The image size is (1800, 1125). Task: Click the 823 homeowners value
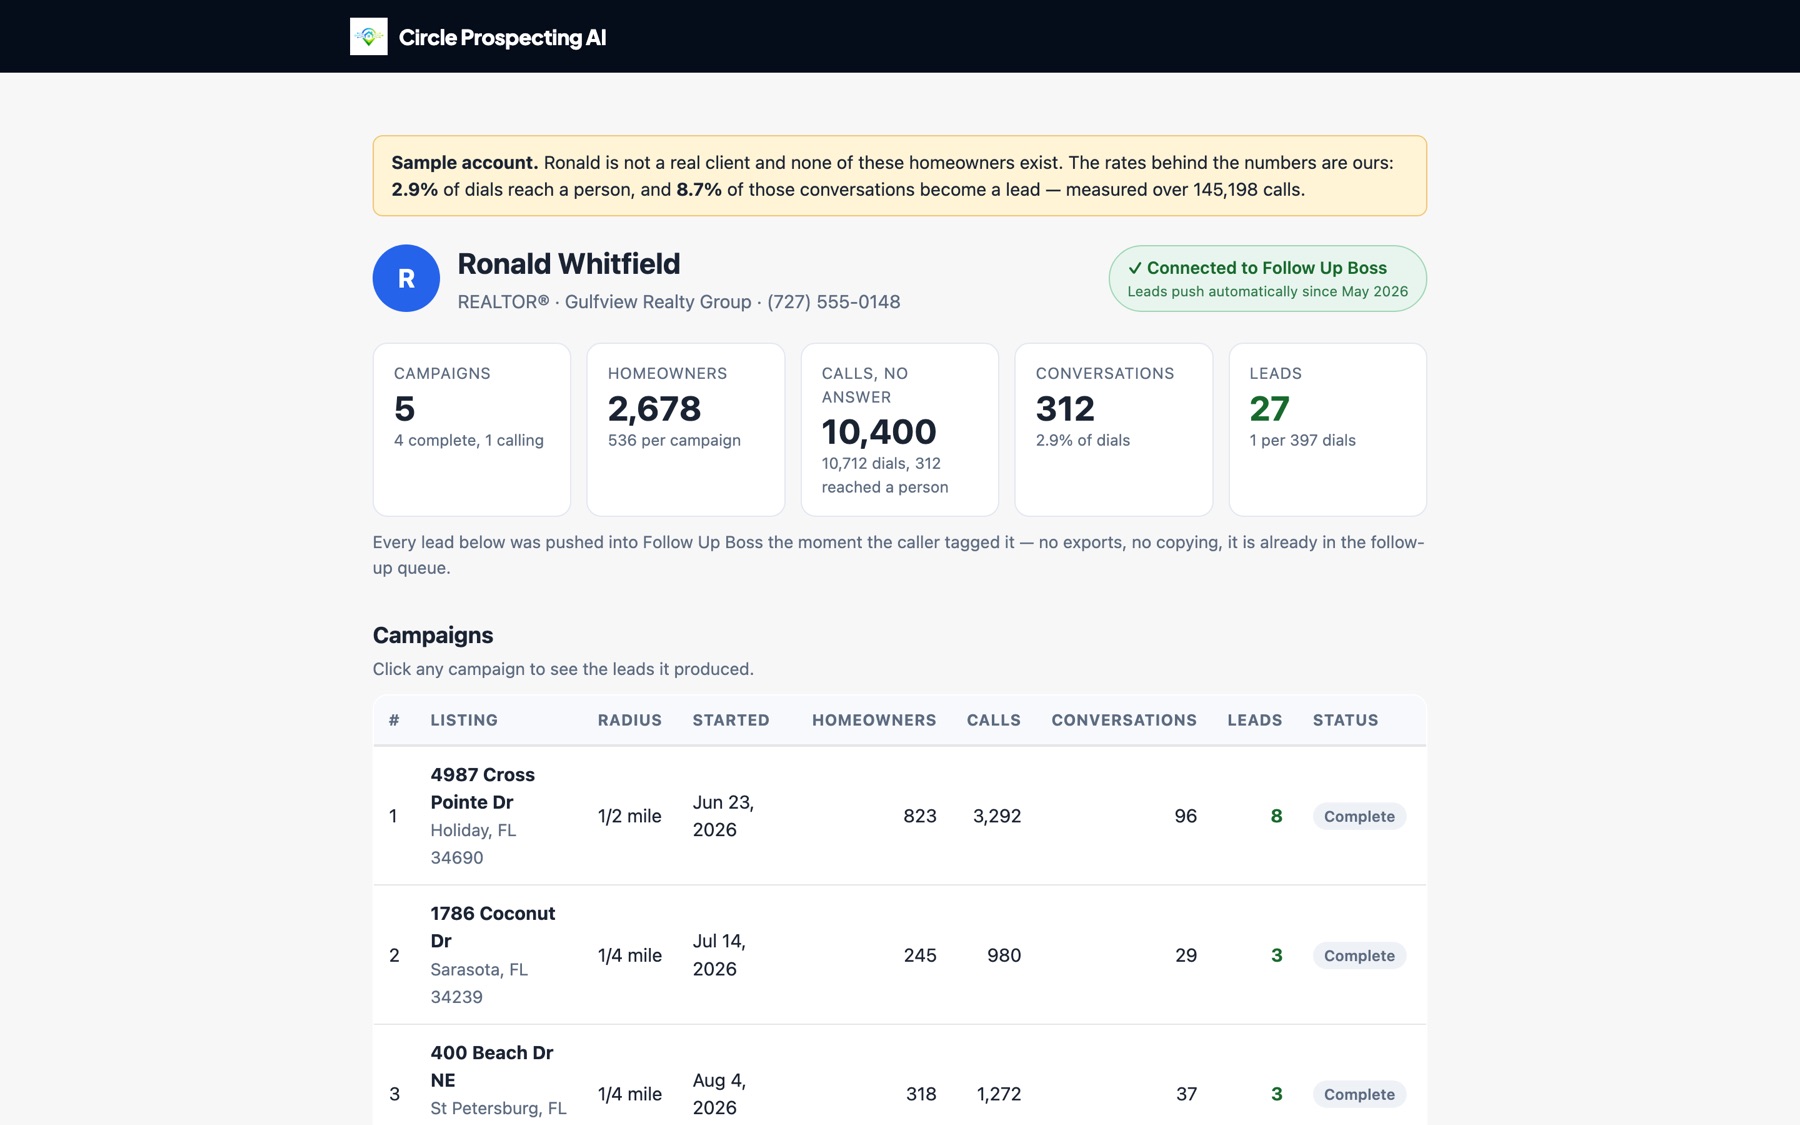920,816
